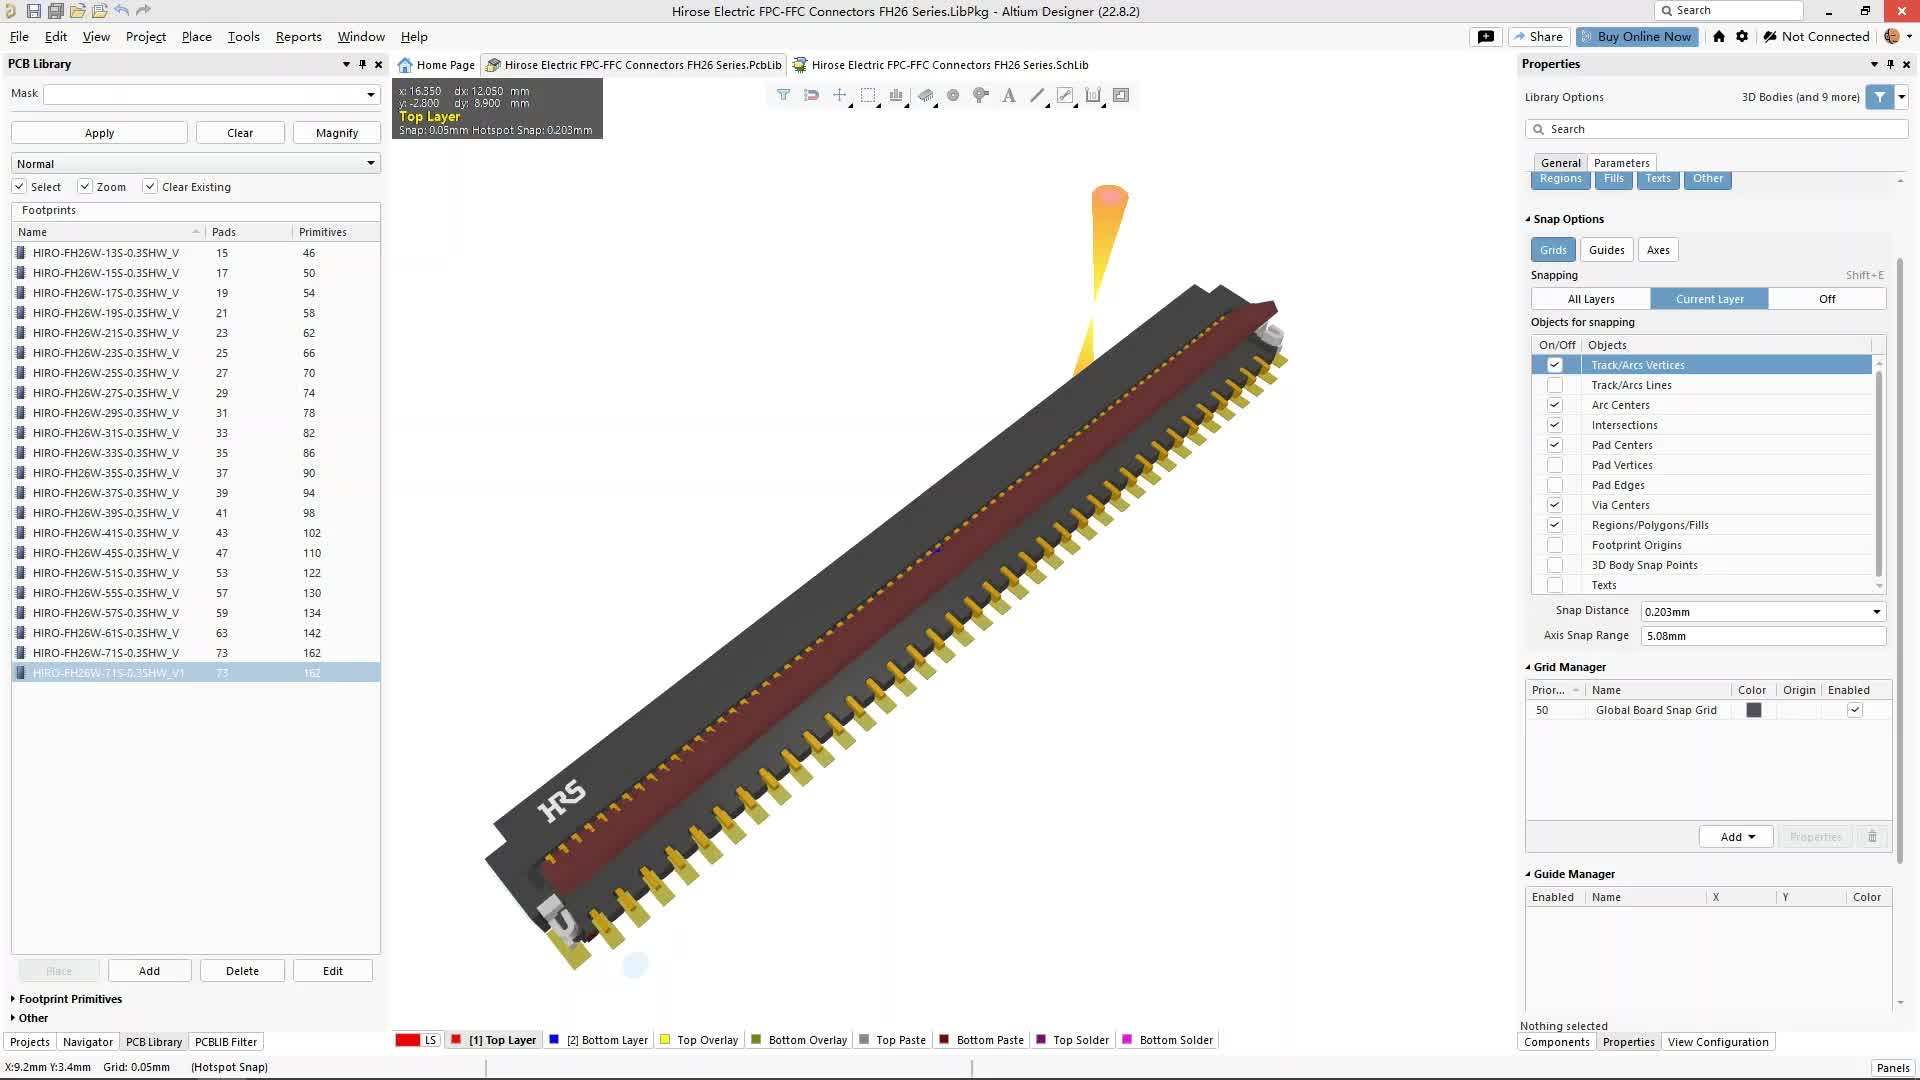This screenshot has width=1920, height=1080.
Task: Open the selection filter funnel tool
Action: (783, 95)
